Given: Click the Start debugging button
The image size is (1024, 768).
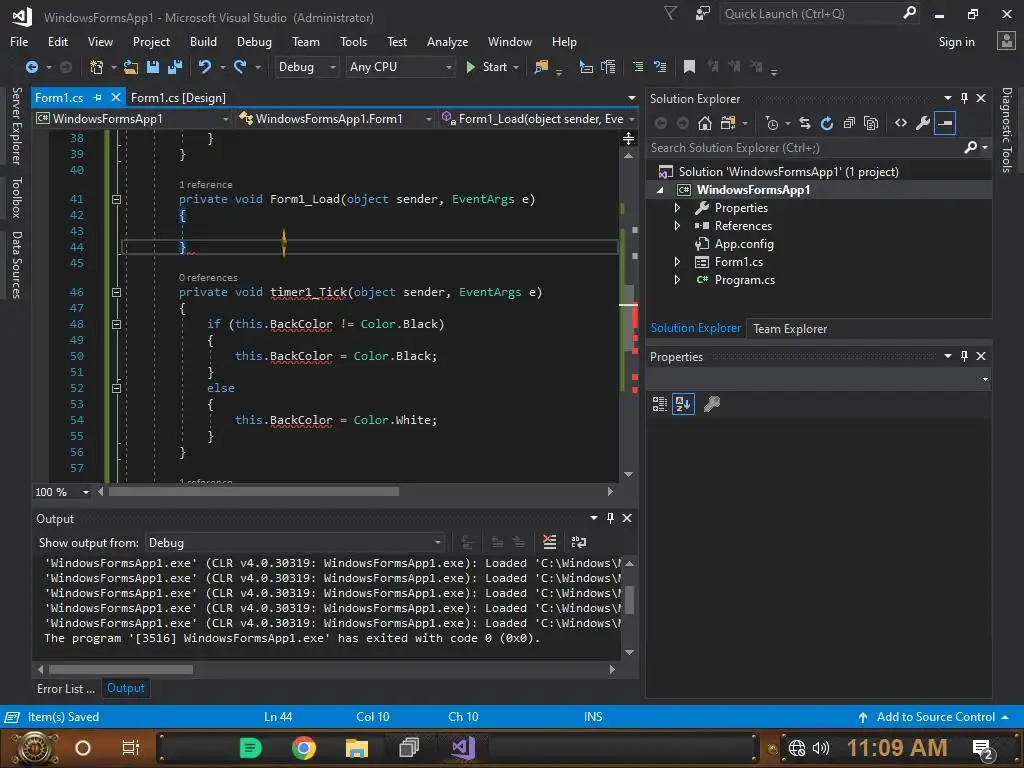Looking at the screenshot, I should click(488, 67).
